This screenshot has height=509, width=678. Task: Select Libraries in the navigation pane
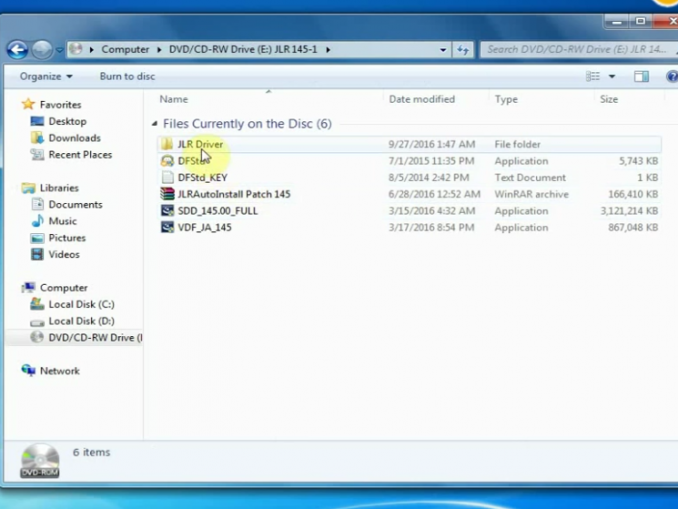click(x=59, y=188)
